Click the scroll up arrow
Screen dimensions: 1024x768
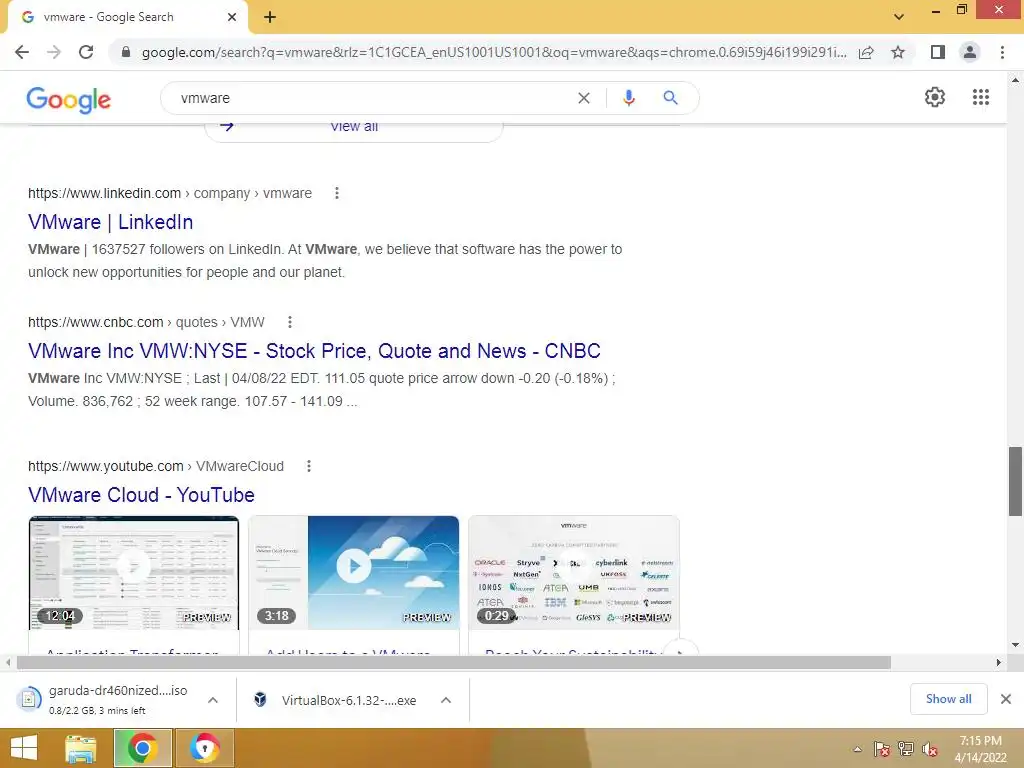(1015, 80)
